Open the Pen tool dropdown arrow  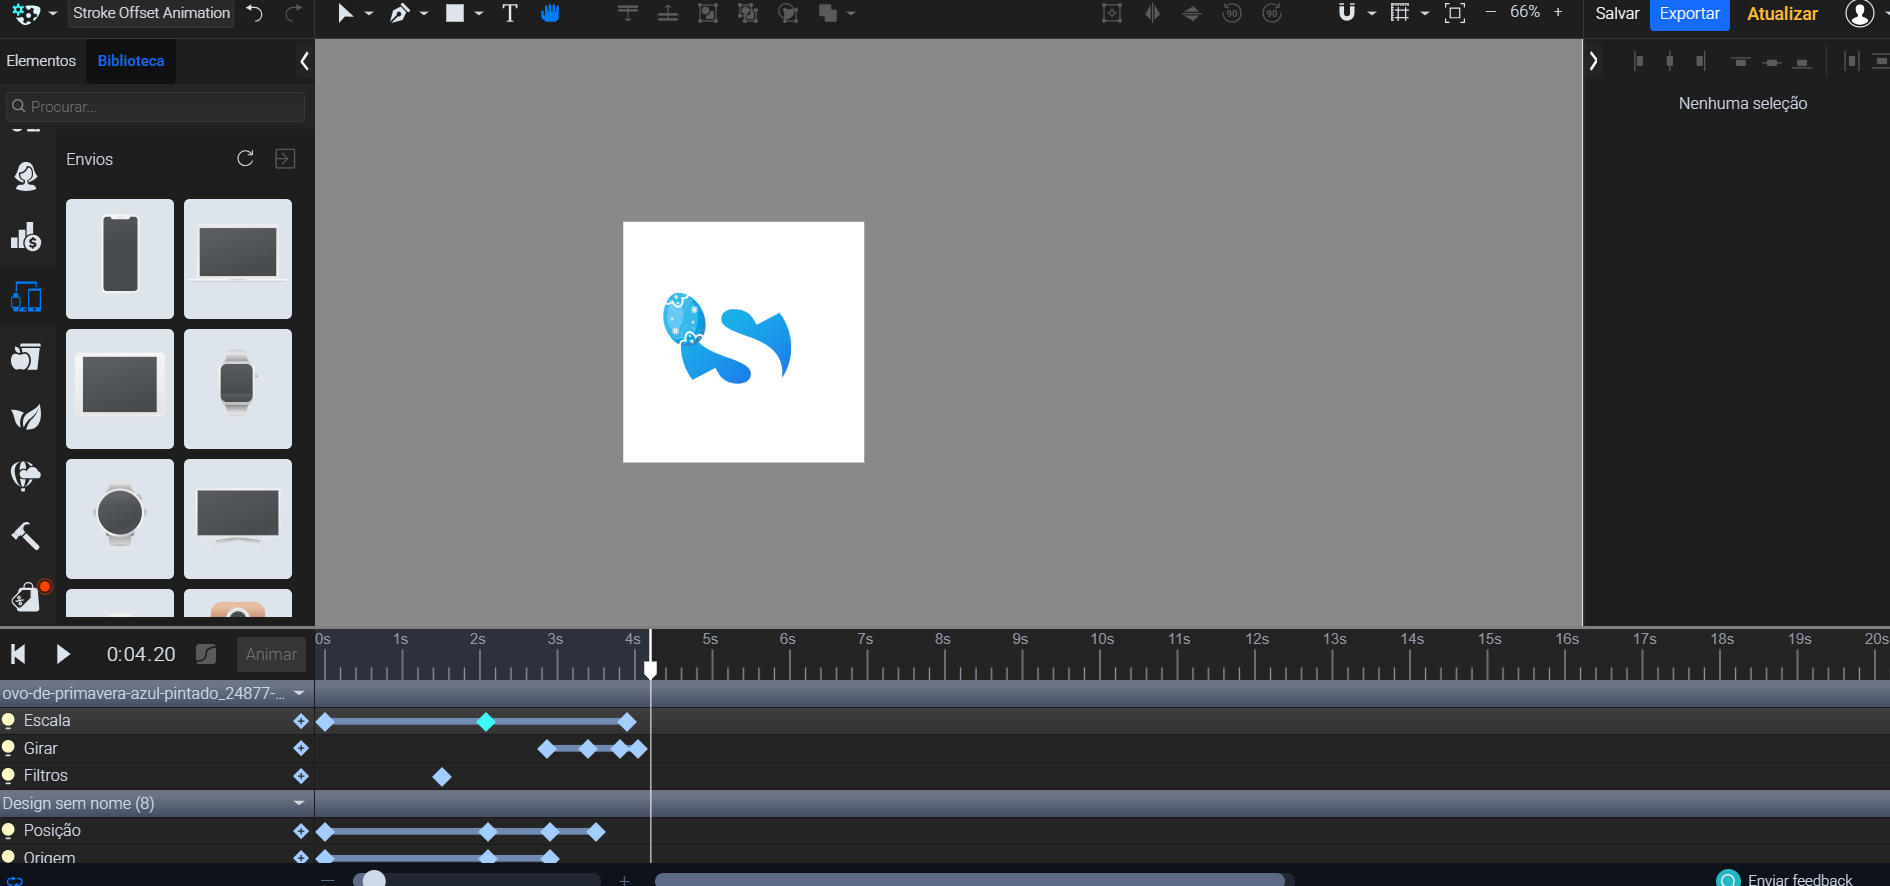point(424,14)
